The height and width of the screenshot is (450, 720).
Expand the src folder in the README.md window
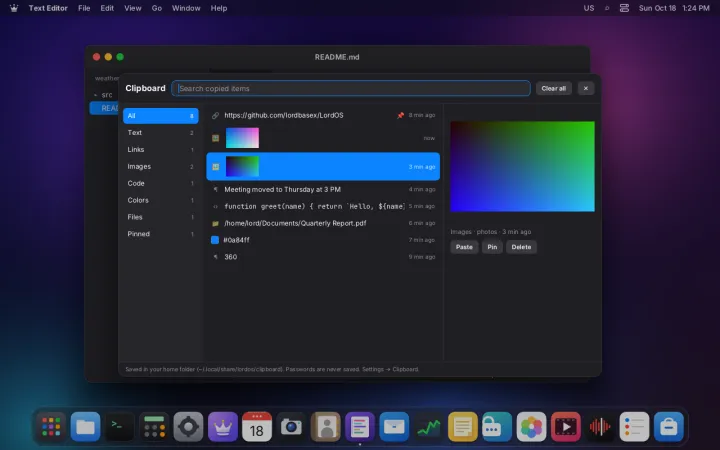click(96, 95)
